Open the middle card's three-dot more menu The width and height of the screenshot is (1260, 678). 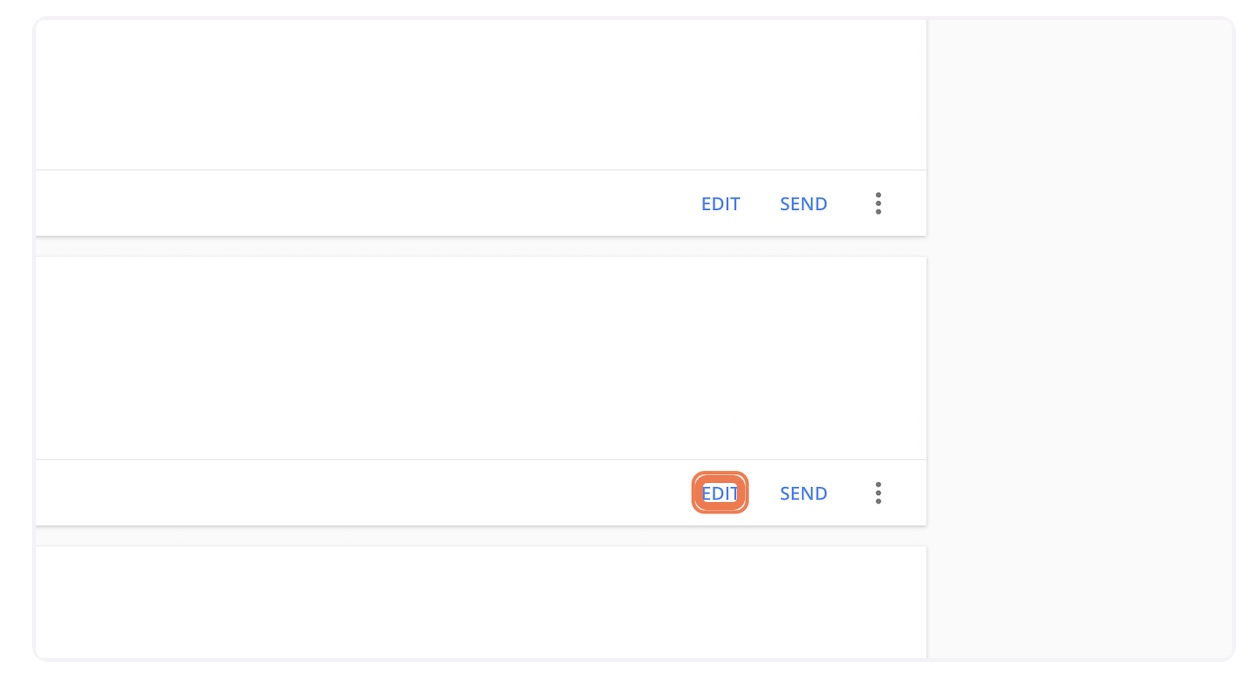(878, 493)
